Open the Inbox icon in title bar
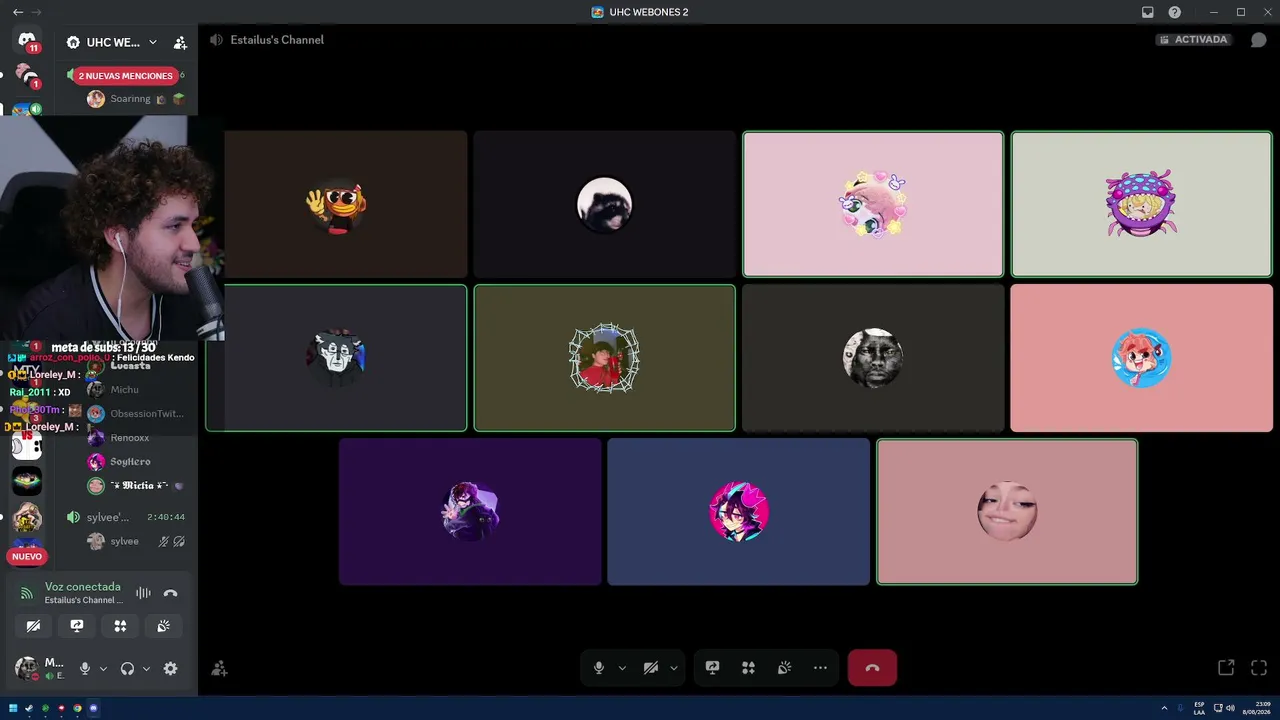 coord(1148,12)
